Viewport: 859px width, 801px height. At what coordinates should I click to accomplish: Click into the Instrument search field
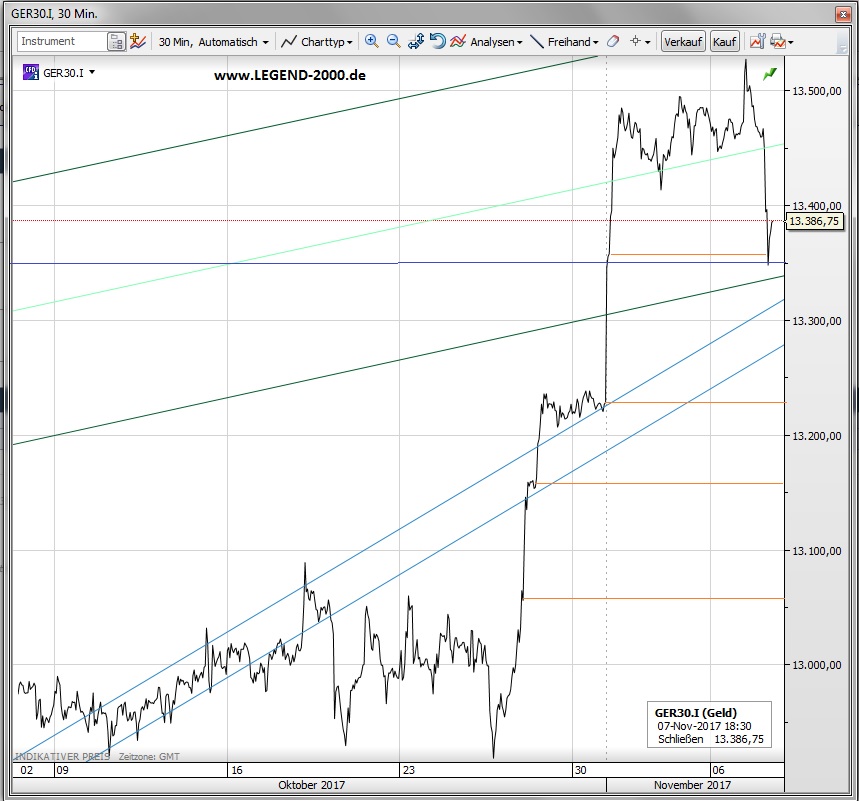point(62,42)
